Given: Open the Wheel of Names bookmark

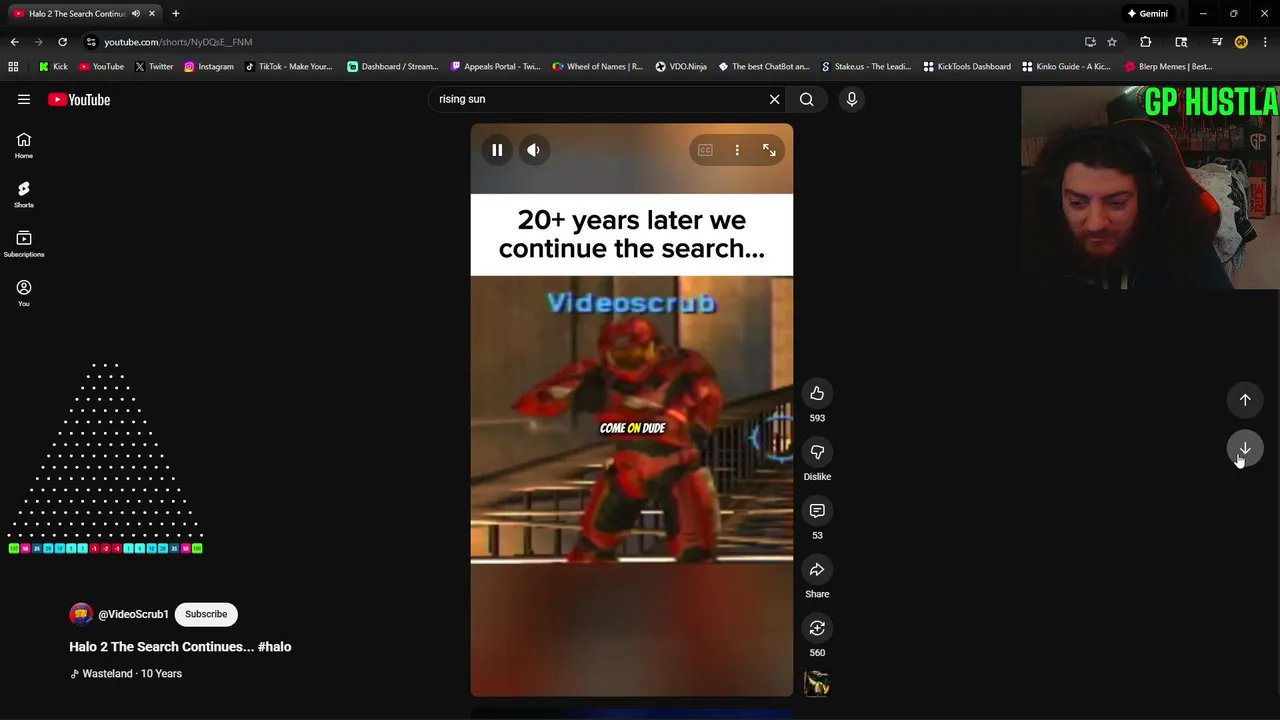Looking at the screenshot, I should click(598, 67).
